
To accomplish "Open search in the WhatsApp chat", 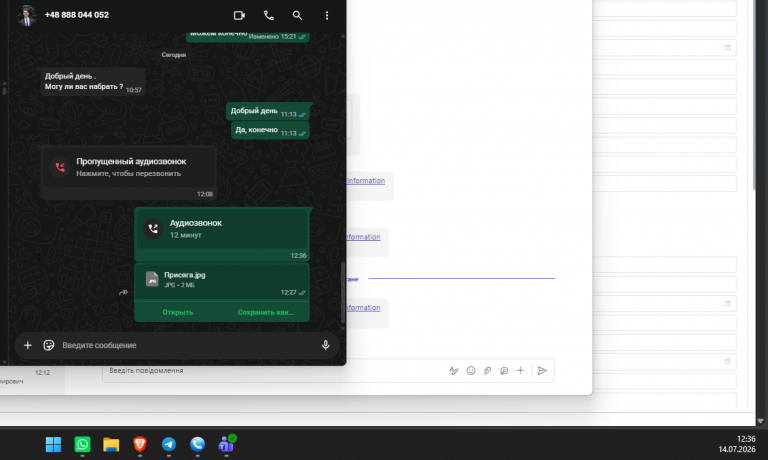I will coord(297,16).
